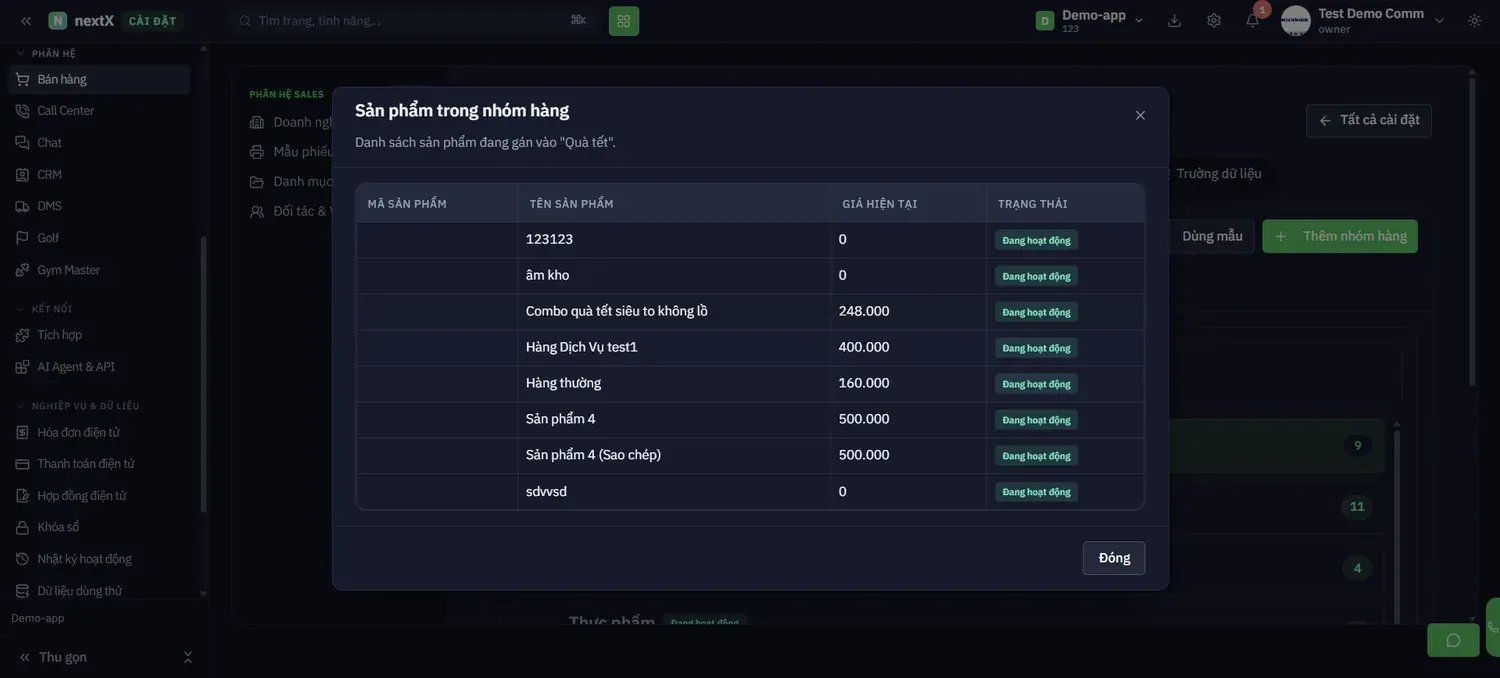Expand the Demo-app workspace dropdown
1500x678 pixels.
(x=1090, y=21)
